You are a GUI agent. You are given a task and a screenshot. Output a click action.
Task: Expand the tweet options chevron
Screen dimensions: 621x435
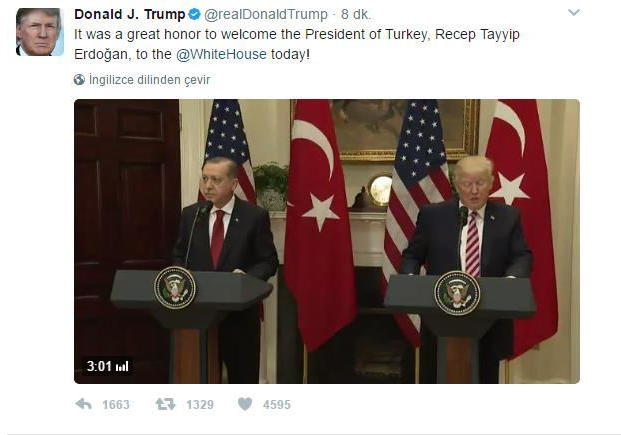click(x=574, y=13)
